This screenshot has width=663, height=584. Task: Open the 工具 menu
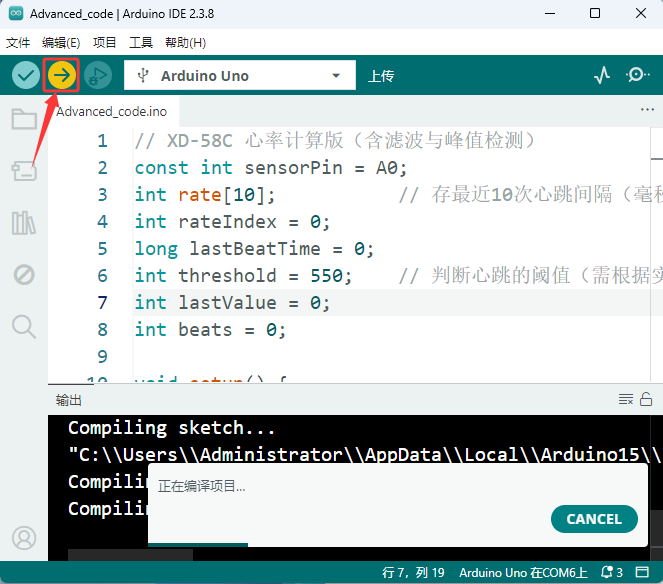pyautogui.click(x=141, y=43)
